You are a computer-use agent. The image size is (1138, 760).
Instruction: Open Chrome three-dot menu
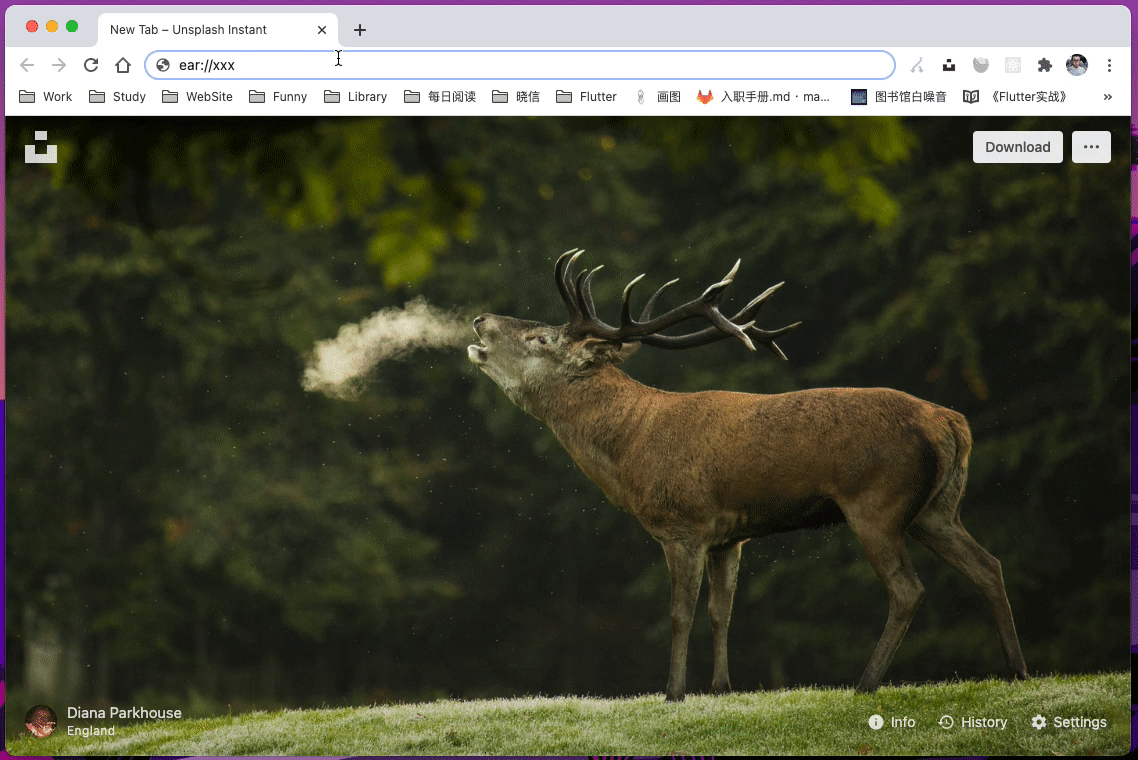click(1109, 65)
